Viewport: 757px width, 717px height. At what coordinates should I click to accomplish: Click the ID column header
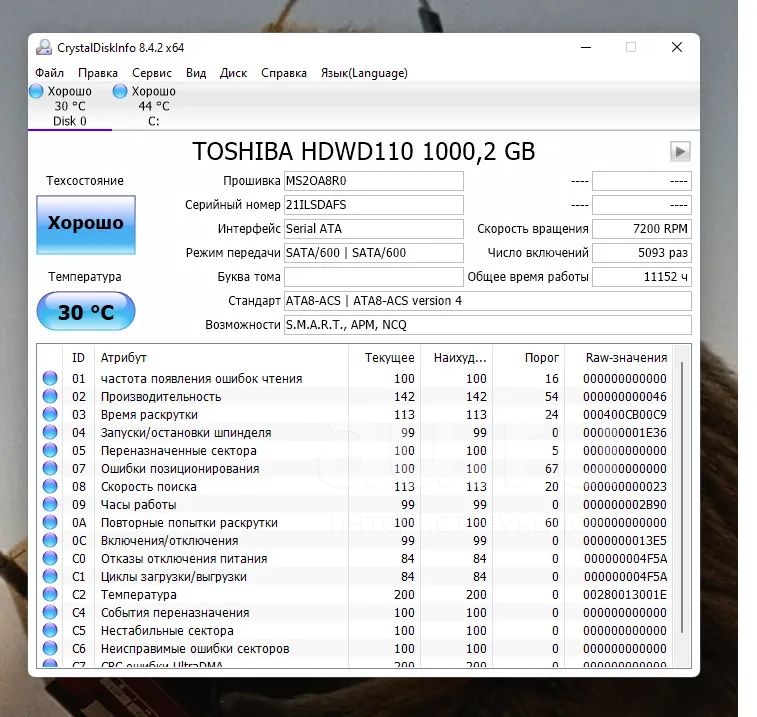79,358
